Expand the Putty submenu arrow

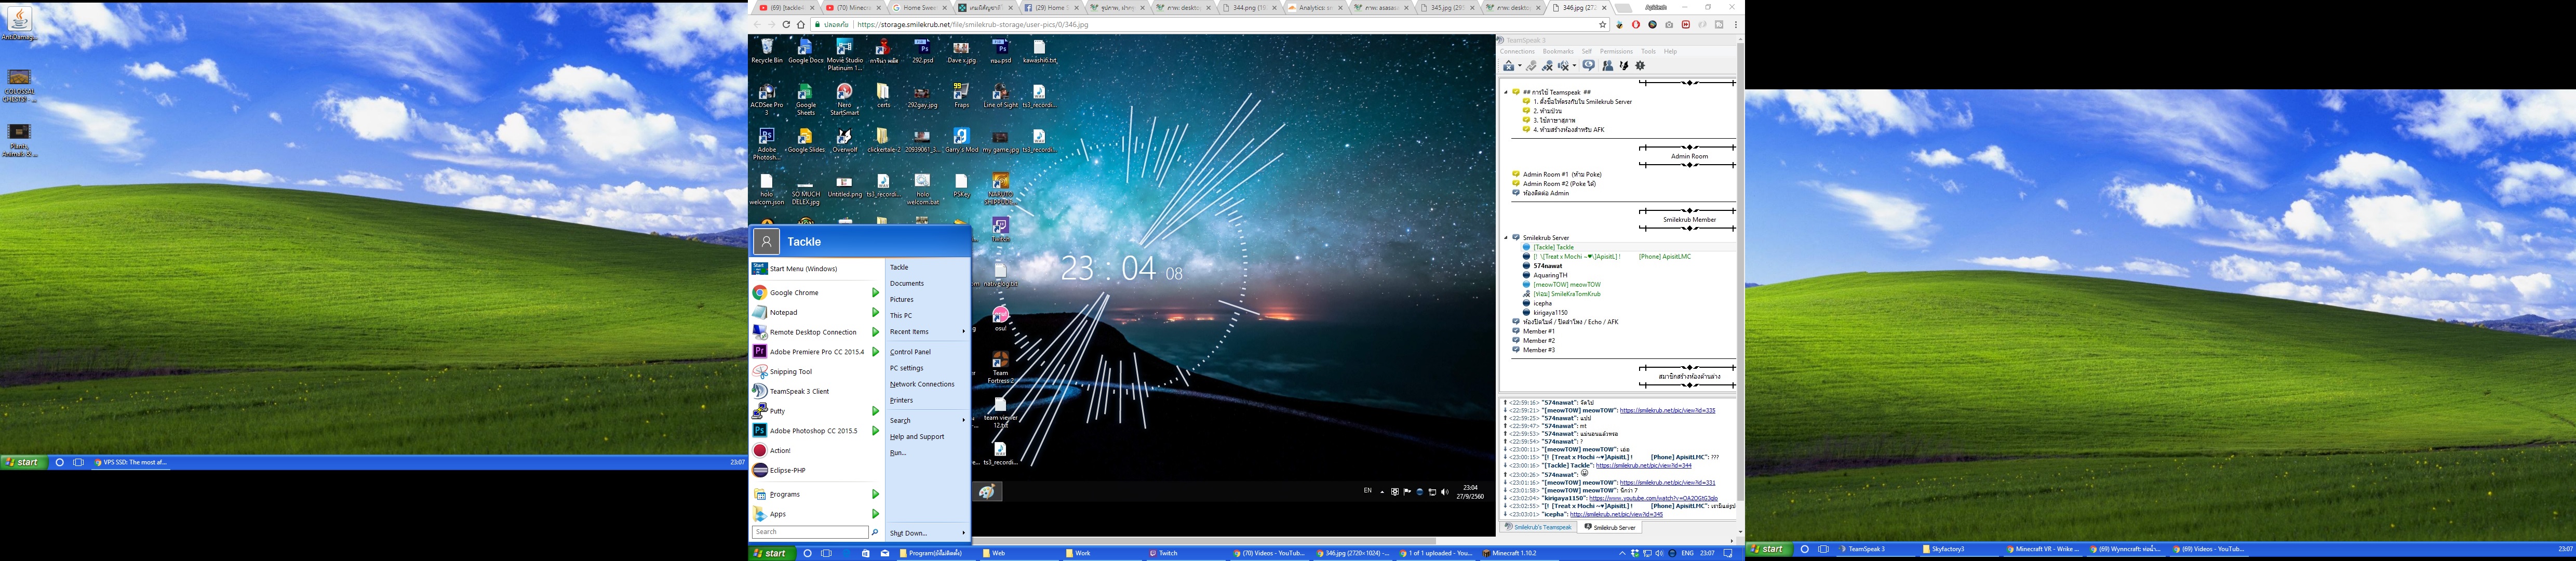click(x=875, y=411)
